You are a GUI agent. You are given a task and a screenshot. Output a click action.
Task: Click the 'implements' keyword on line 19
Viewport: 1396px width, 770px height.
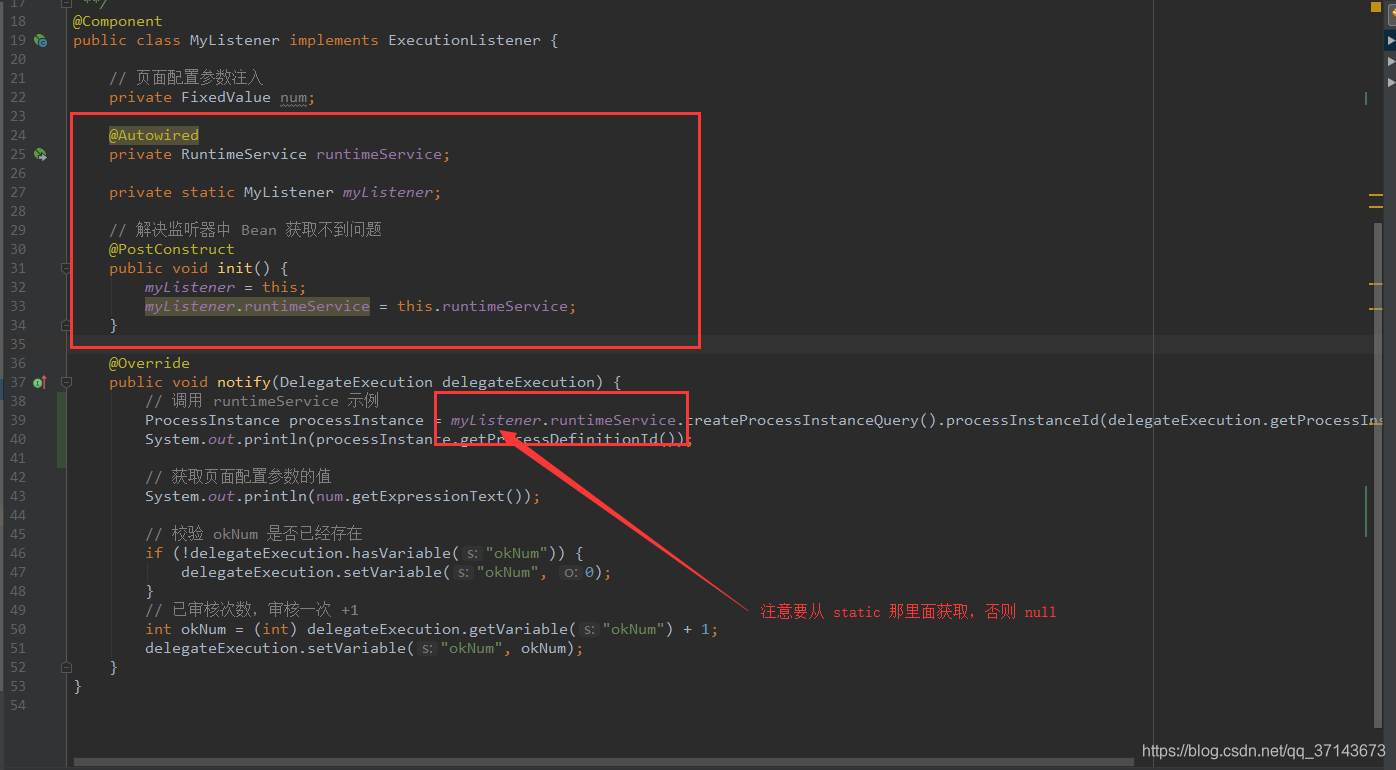pyautogui.click(x=334, y=40)
